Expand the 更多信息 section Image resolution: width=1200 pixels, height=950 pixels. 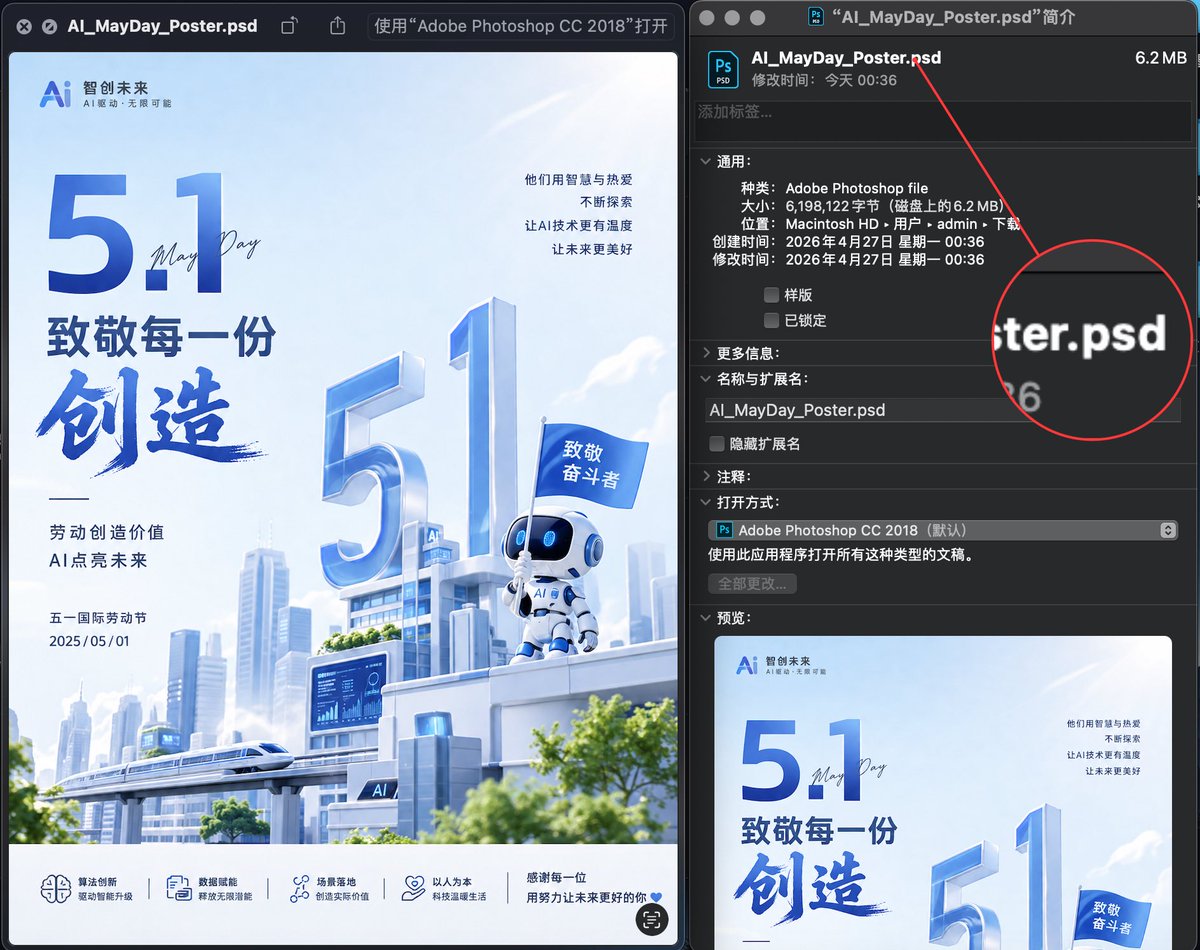click(x=705, y=353)
